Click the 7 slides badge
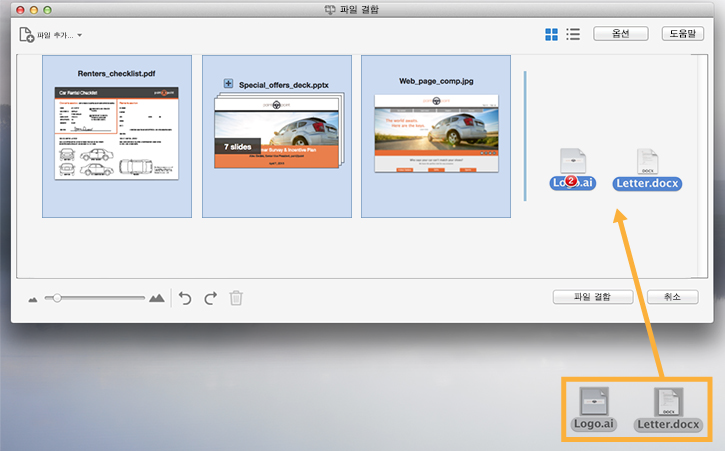Image resolution: width=725 pixels, height=451 pixels. [238, 147]
